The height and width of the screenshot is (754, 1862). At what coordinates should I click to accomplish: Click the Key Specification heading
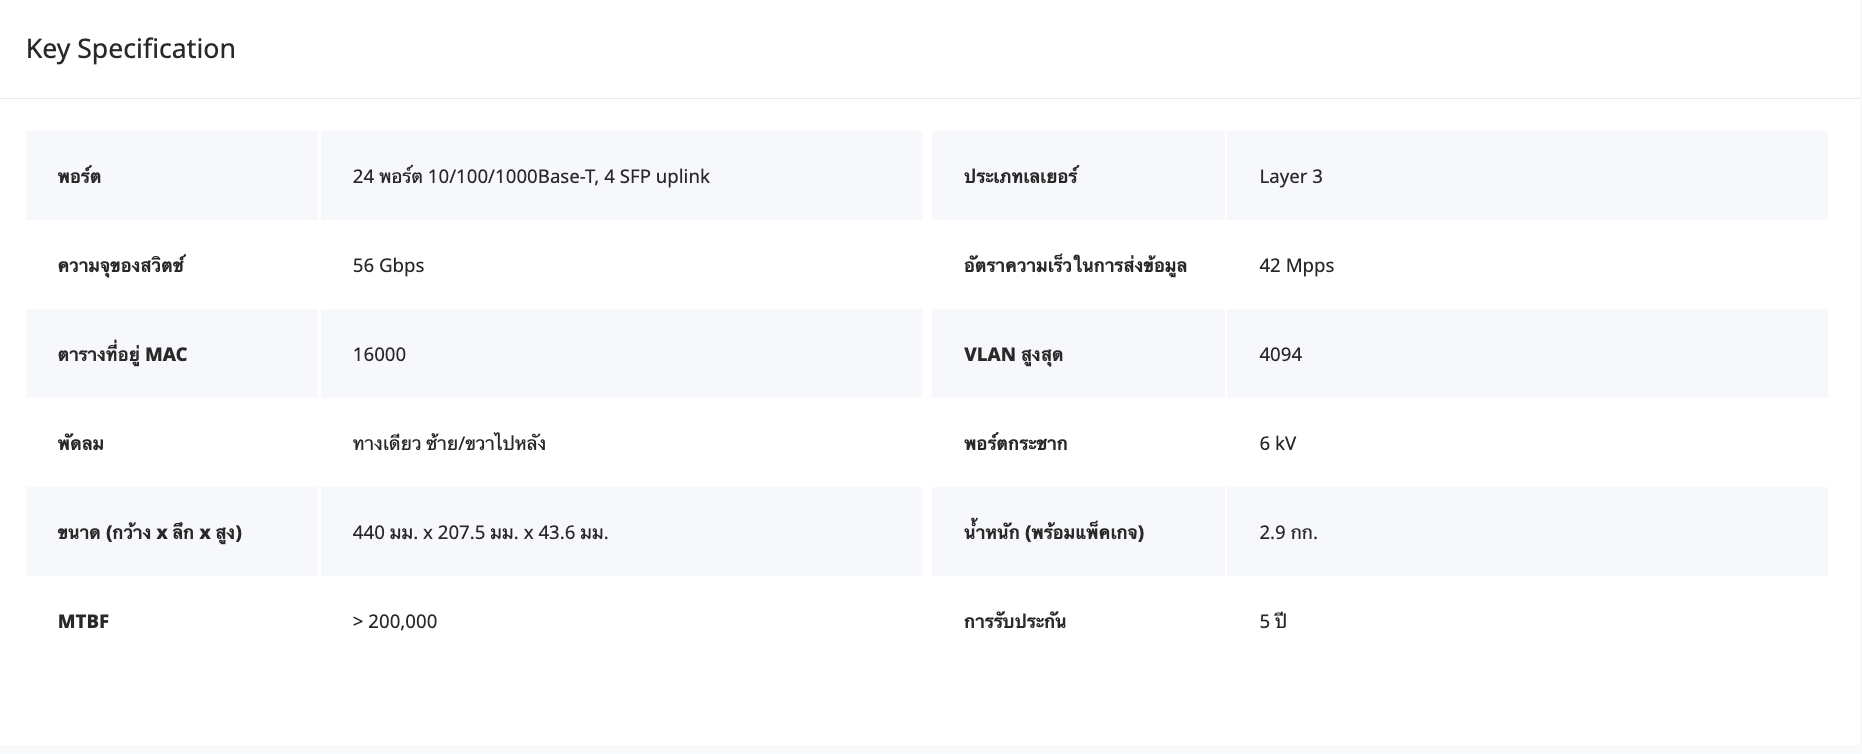pyautogui.click(x=130, y=48)
